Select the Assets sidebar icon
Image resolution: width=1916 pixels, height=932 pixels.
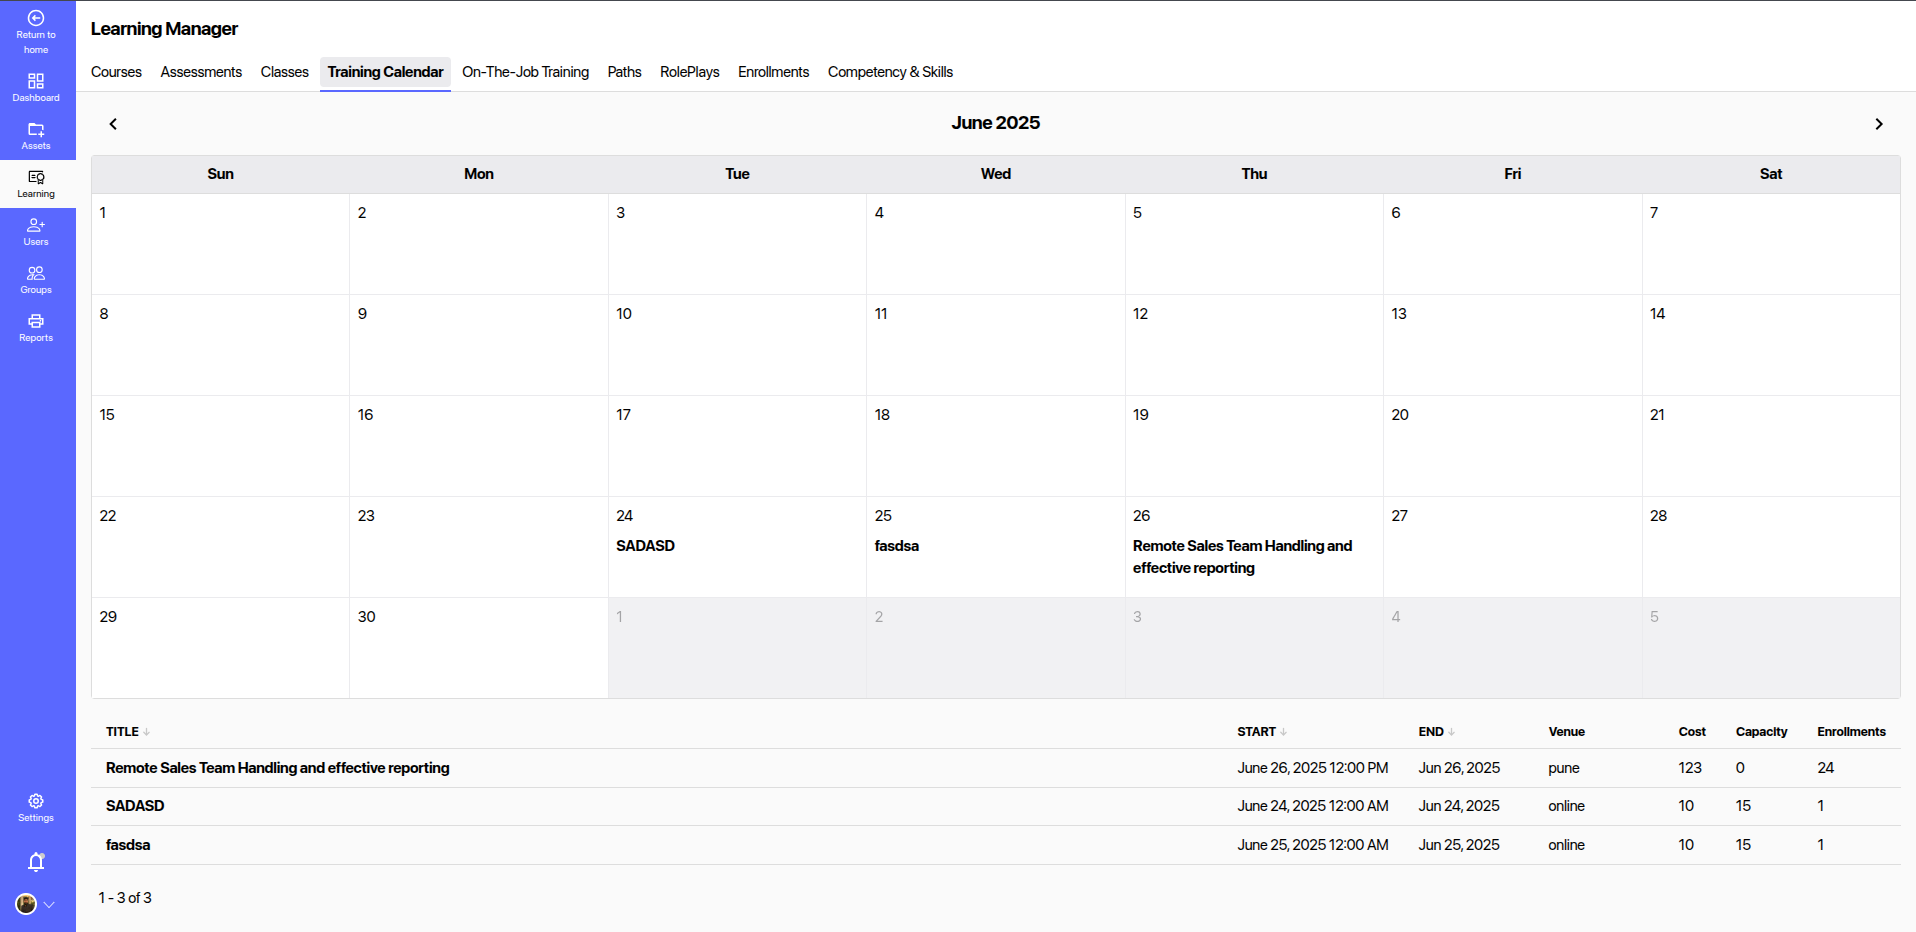click(36, 135)
